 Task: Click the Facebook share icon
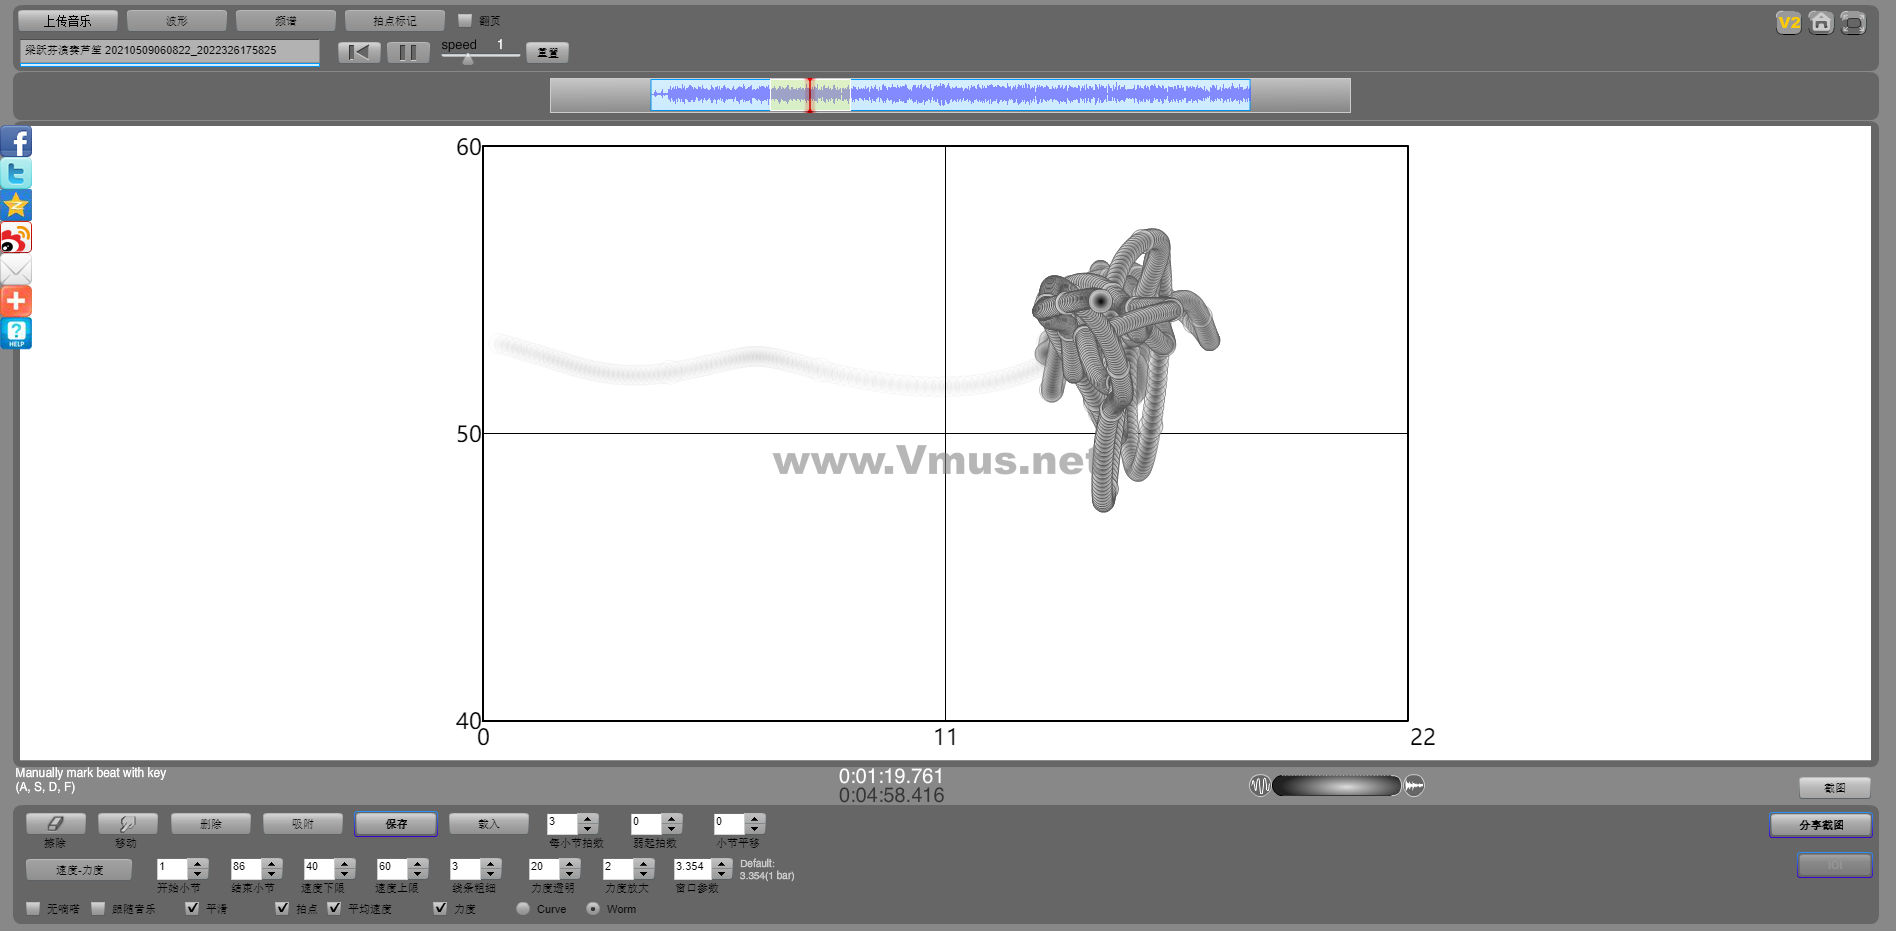pos(16,142)
